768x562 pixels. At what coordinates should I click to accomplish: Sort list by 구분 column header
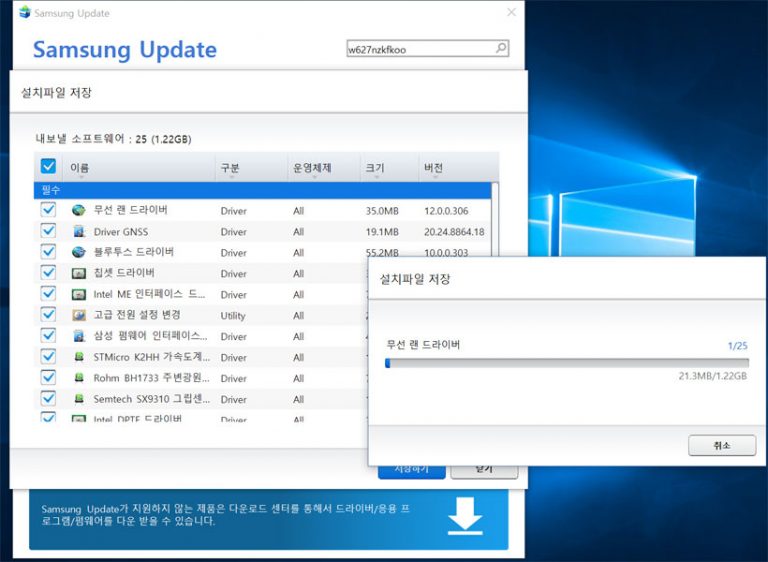tap(251, 168)
